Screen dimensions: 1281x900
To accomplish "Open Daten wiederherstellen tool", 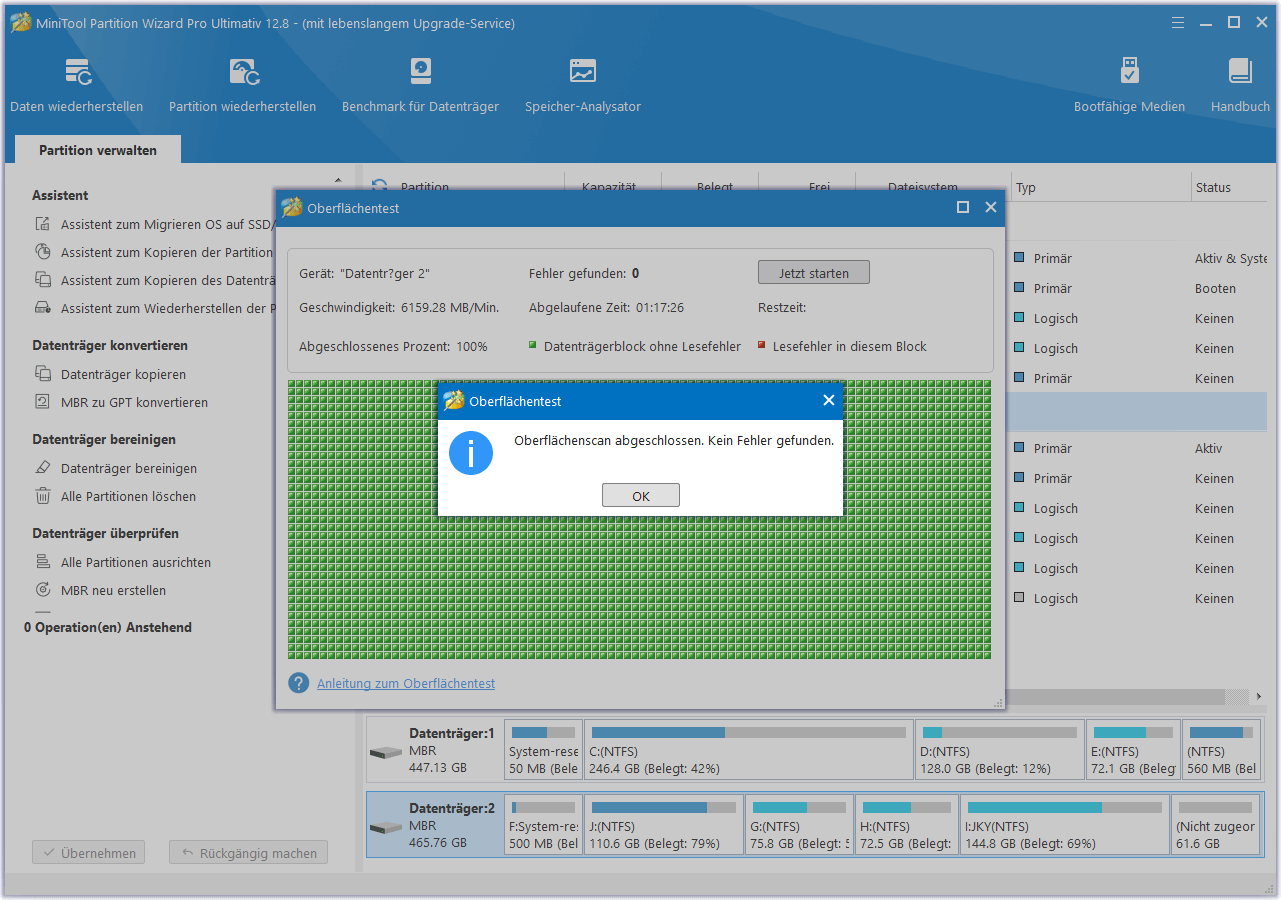I will (x=77, y=85).
